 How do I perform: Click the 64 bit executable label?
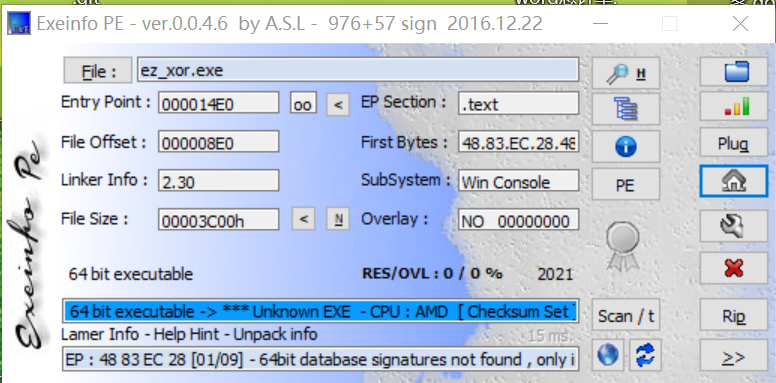click(131, 274)
